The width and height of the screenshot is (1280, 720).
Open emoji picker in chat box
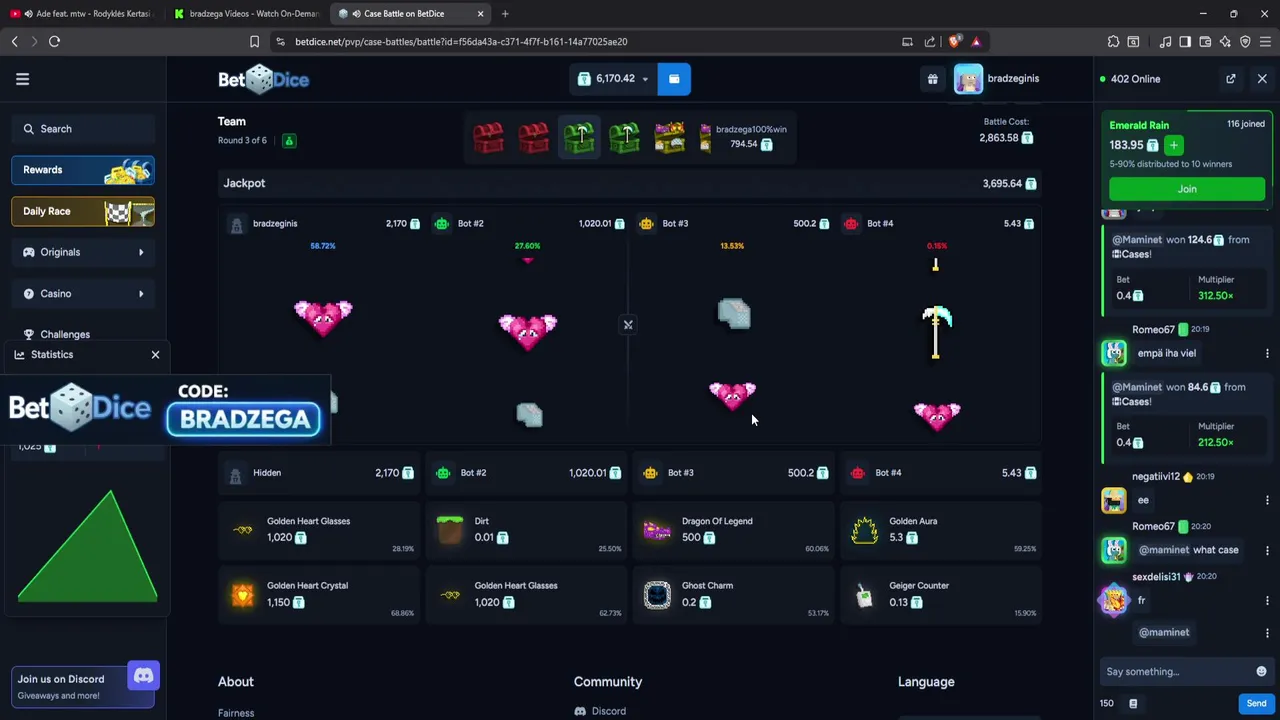point(1261,671)
